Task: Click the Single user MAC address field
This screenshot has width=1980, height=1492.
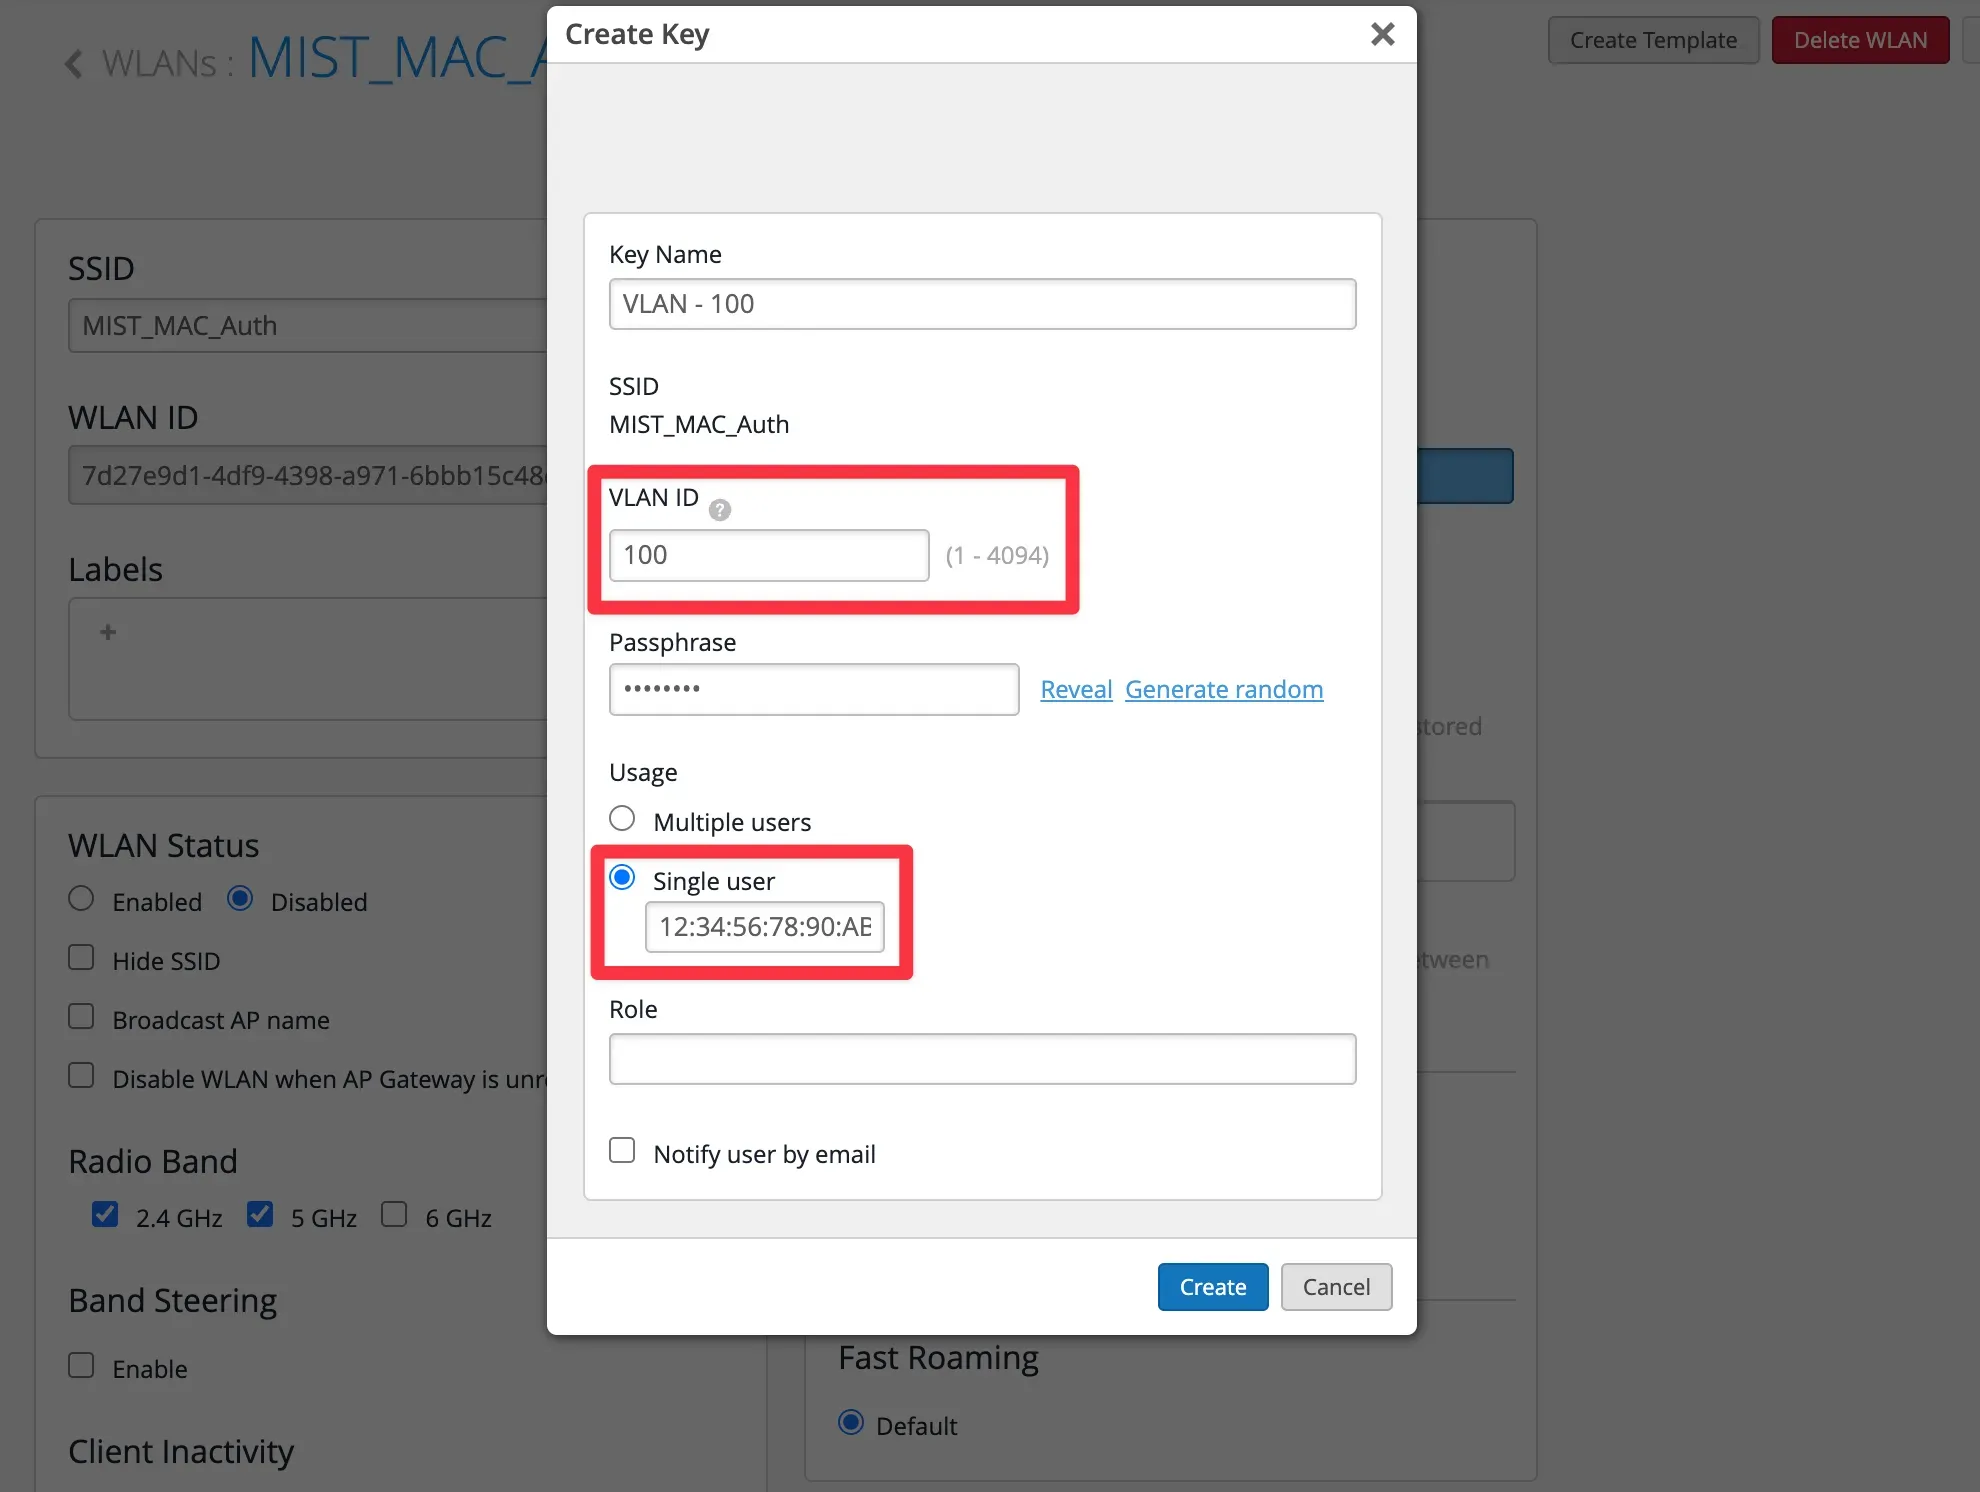Action: click(764, 927)
